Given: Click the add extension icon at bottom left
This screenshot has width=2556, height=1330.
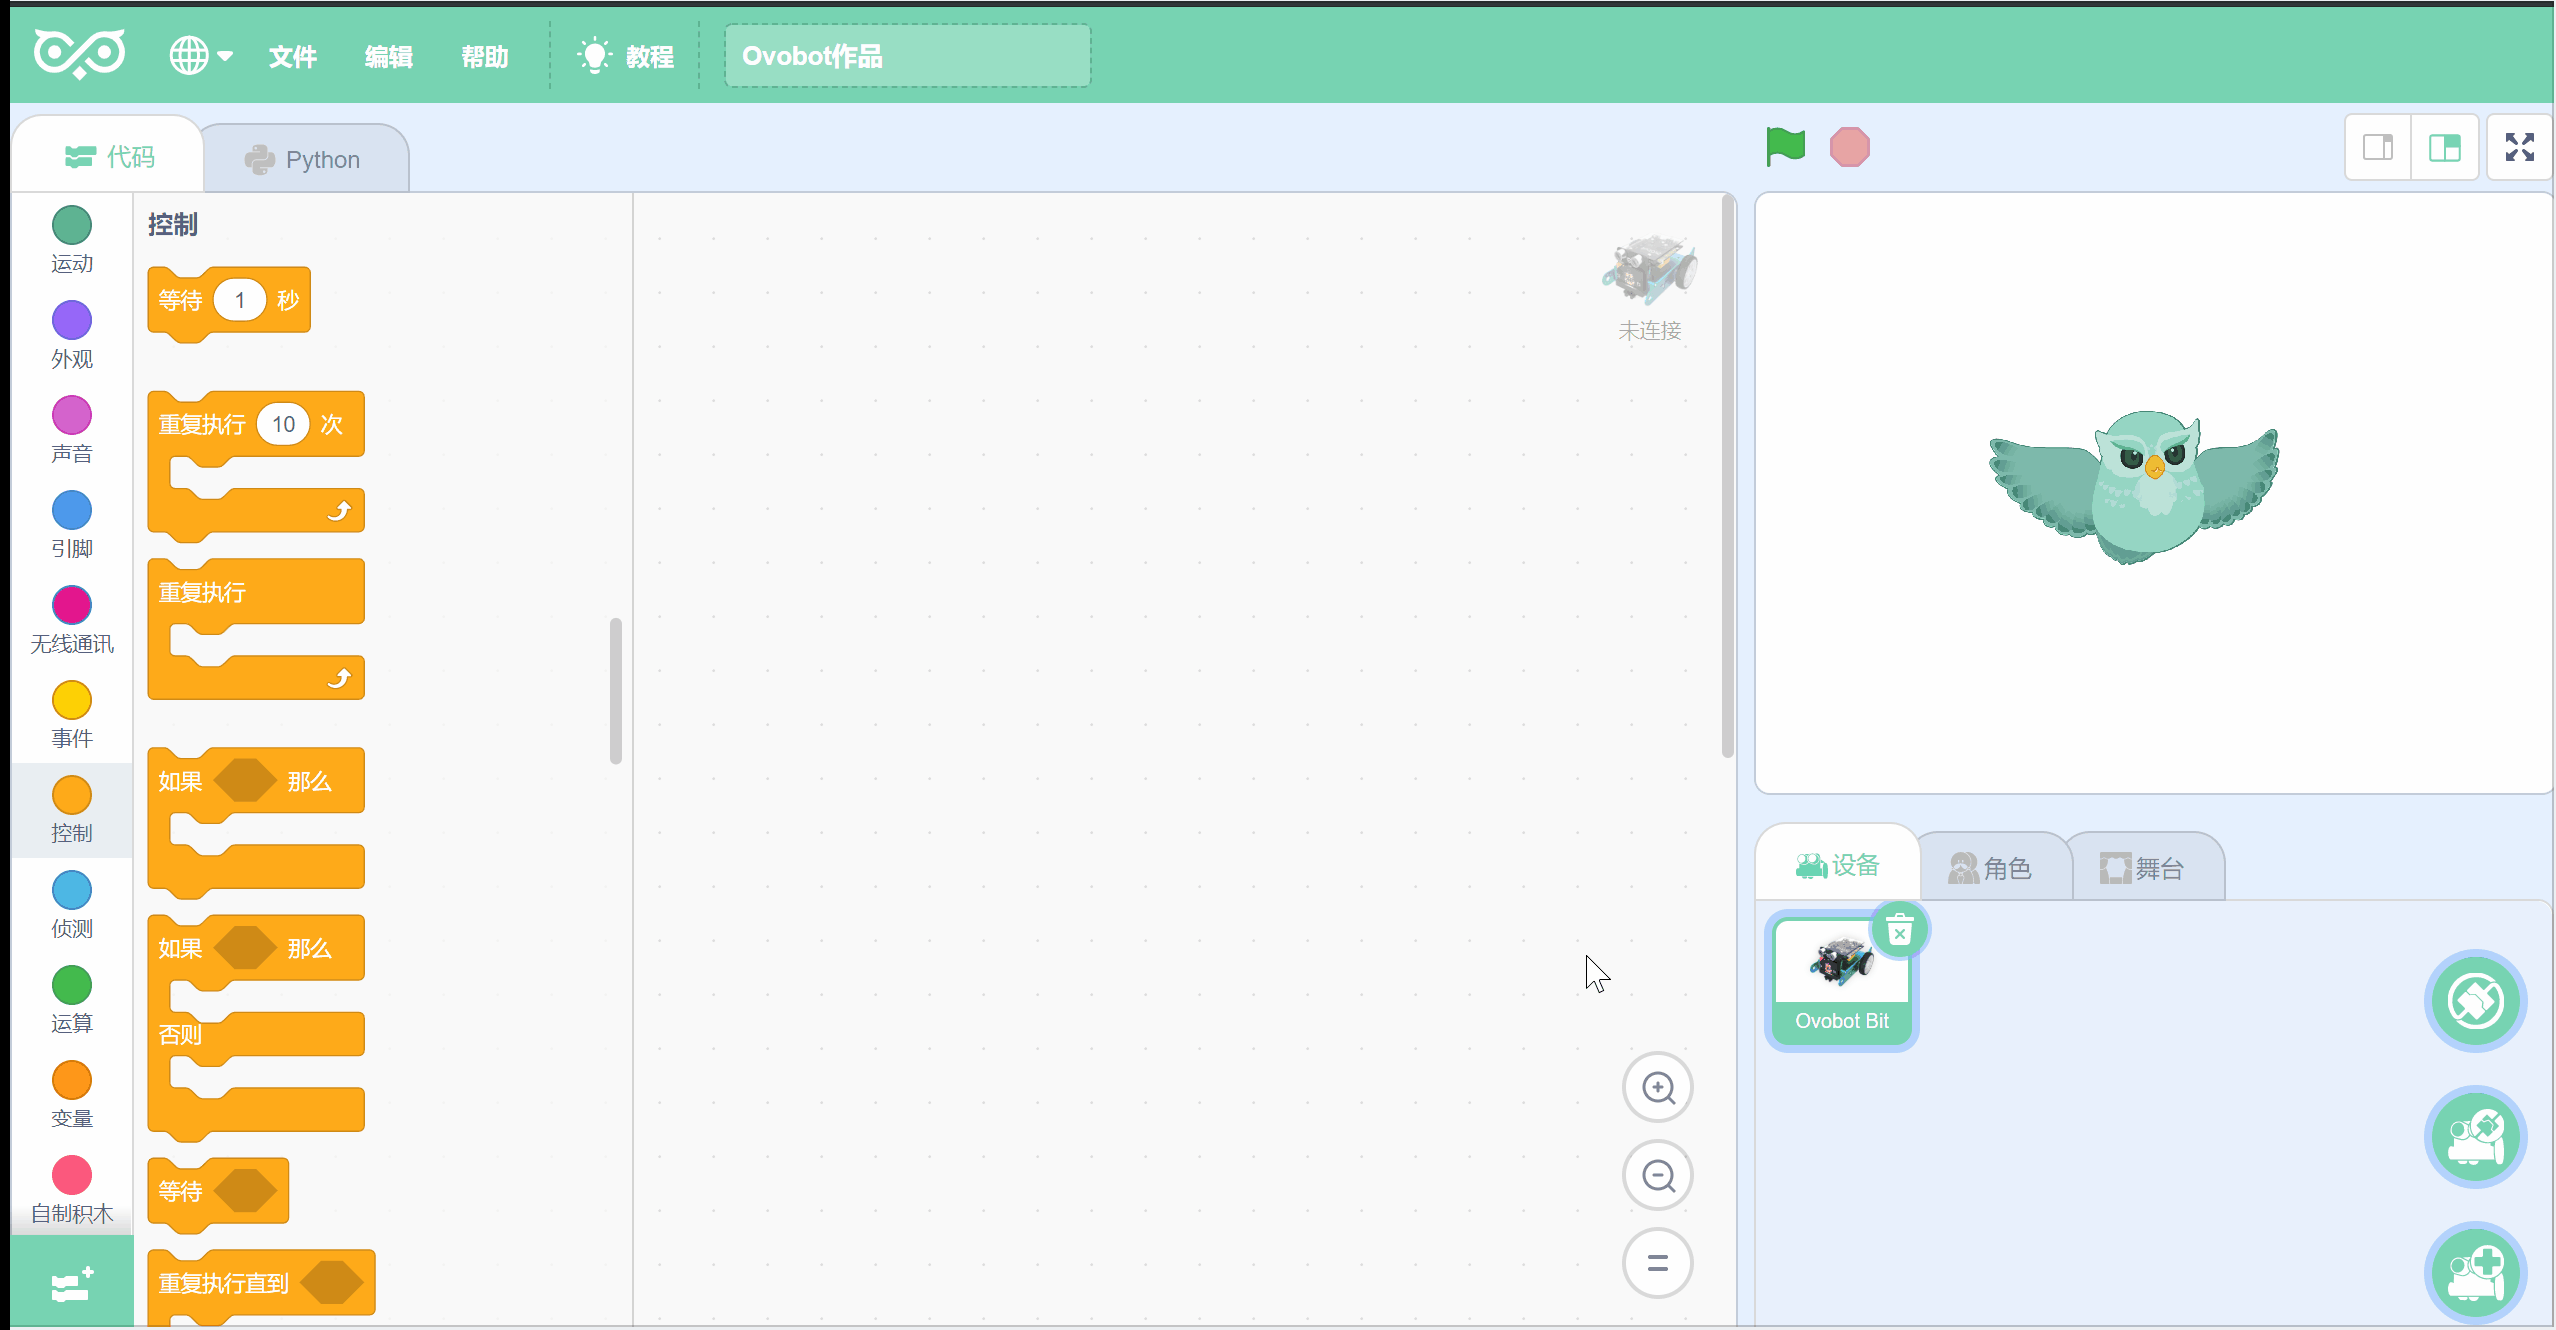Looking at the screenshot, I should (x=72, y=1283).
